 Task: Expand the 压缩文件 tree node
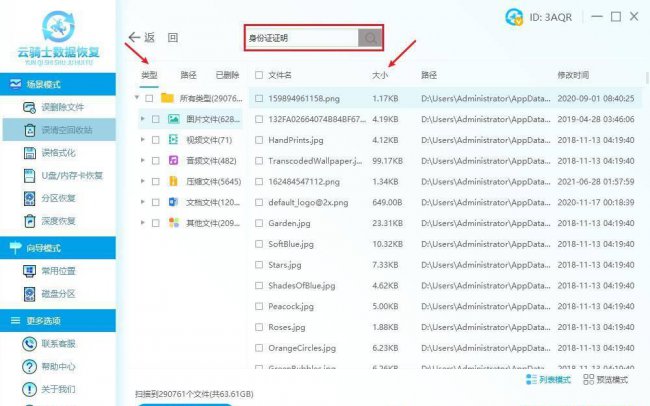[143, 181]
